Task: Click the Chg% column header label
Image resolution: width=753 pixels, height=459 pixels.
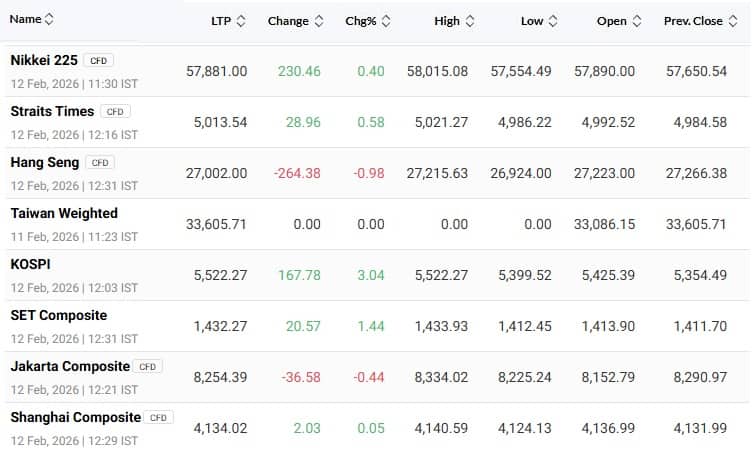Action: pos(361,21)
